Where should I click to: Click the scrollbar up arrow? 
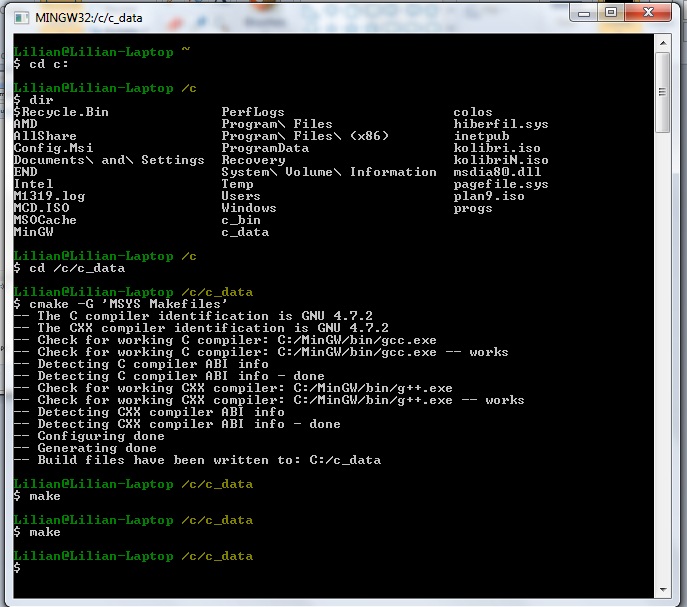[662, 45]
